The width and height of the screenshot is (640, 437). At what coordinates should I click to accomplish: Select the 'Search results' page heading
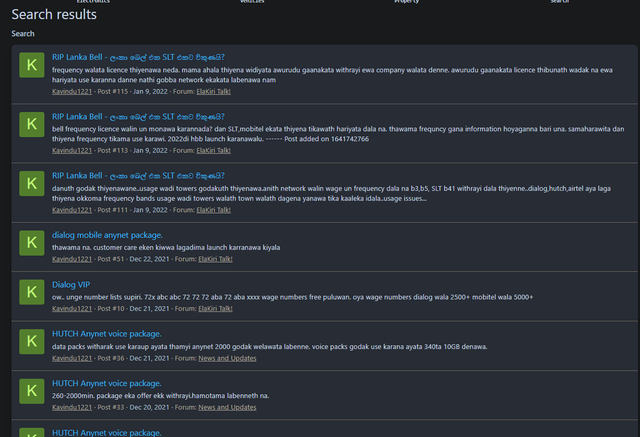click(x=54, y=15)
